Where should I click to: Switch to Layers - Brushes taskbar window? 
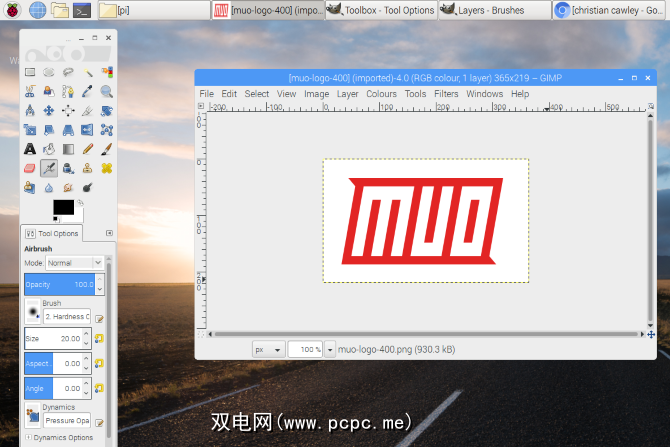coord(495,10)
